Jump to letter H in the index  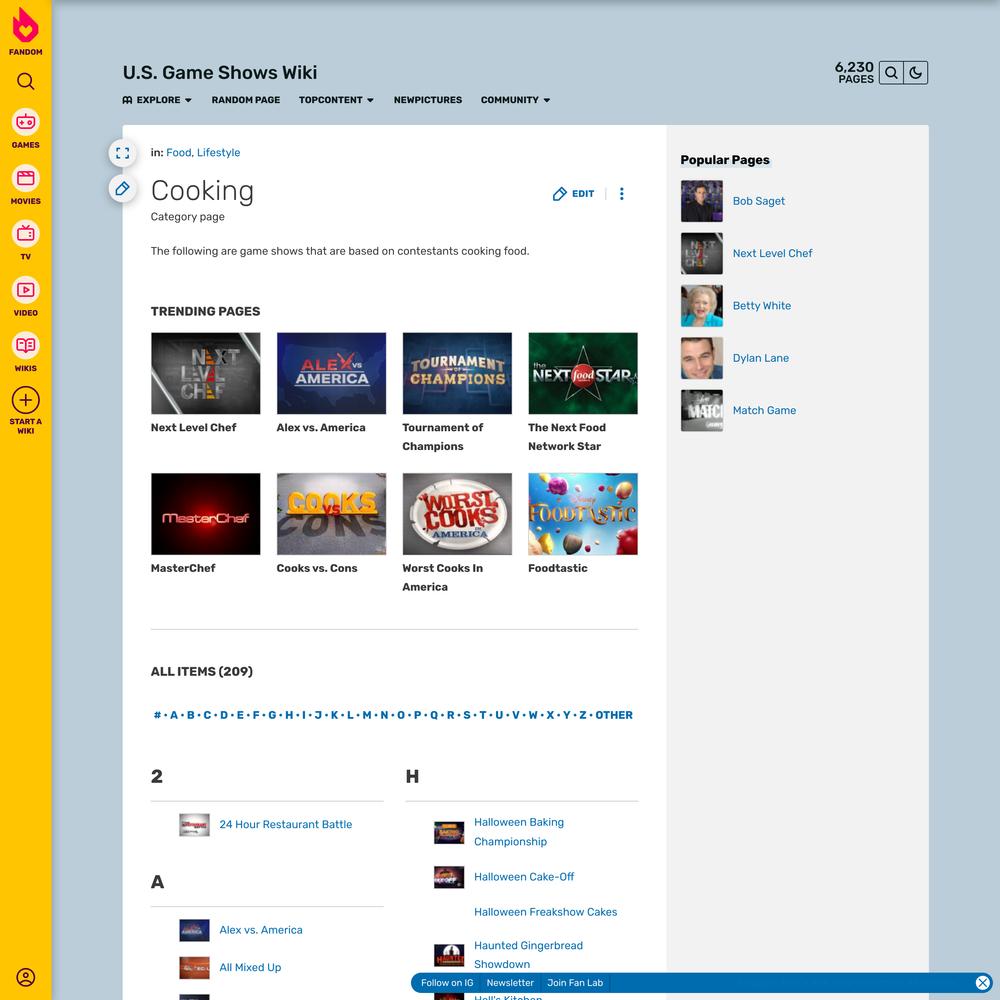pos(289,715)
